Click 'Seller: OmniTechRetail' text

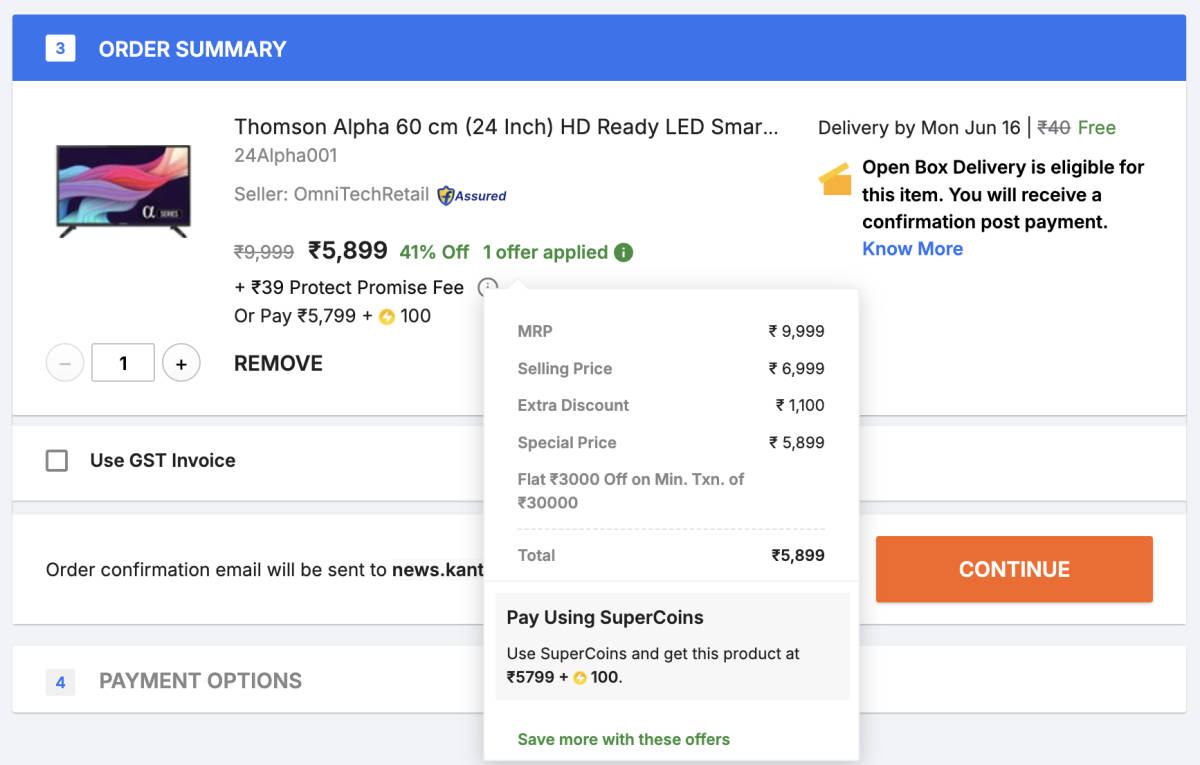[x=331, y=195]
